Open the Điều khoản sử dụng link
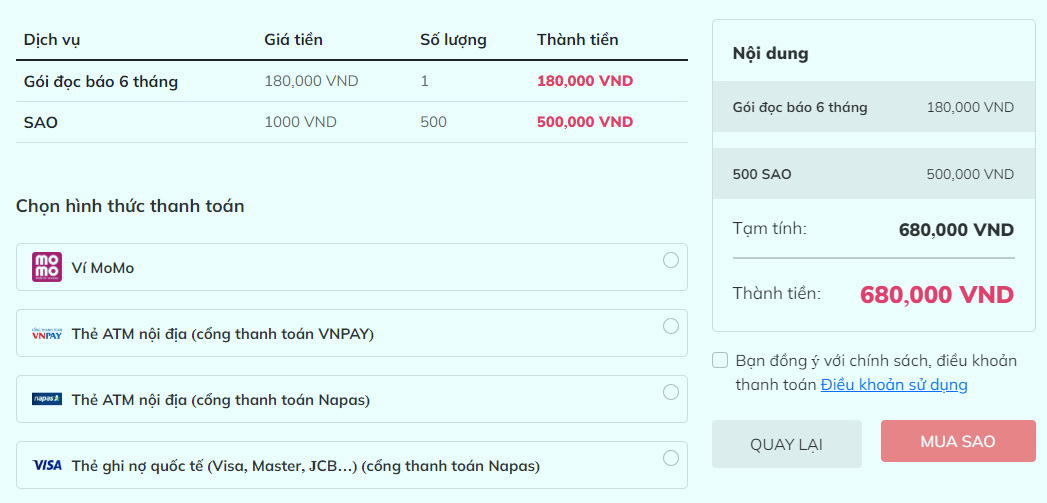This screenshot has height=503, width=1047. click(x=893, y=385)
